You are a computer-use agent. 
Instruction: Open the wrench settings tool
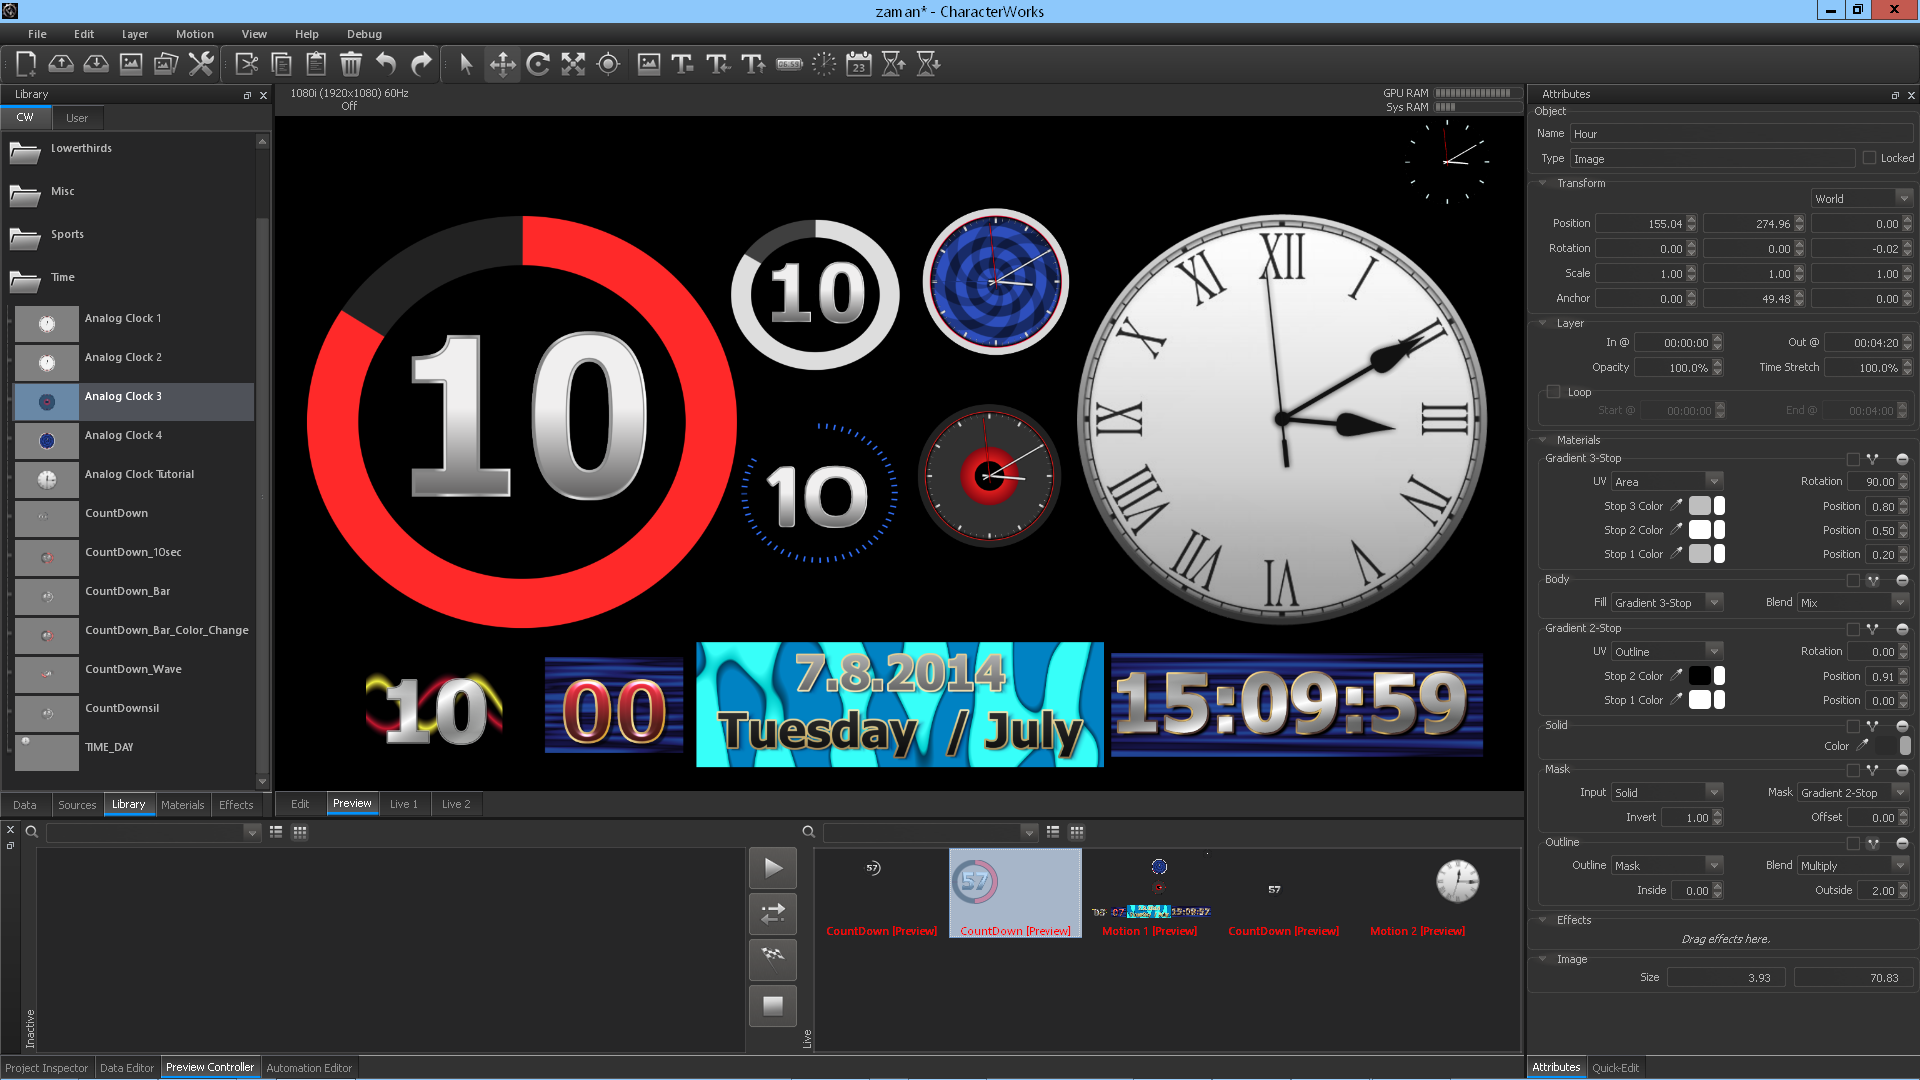click(201, 64)
